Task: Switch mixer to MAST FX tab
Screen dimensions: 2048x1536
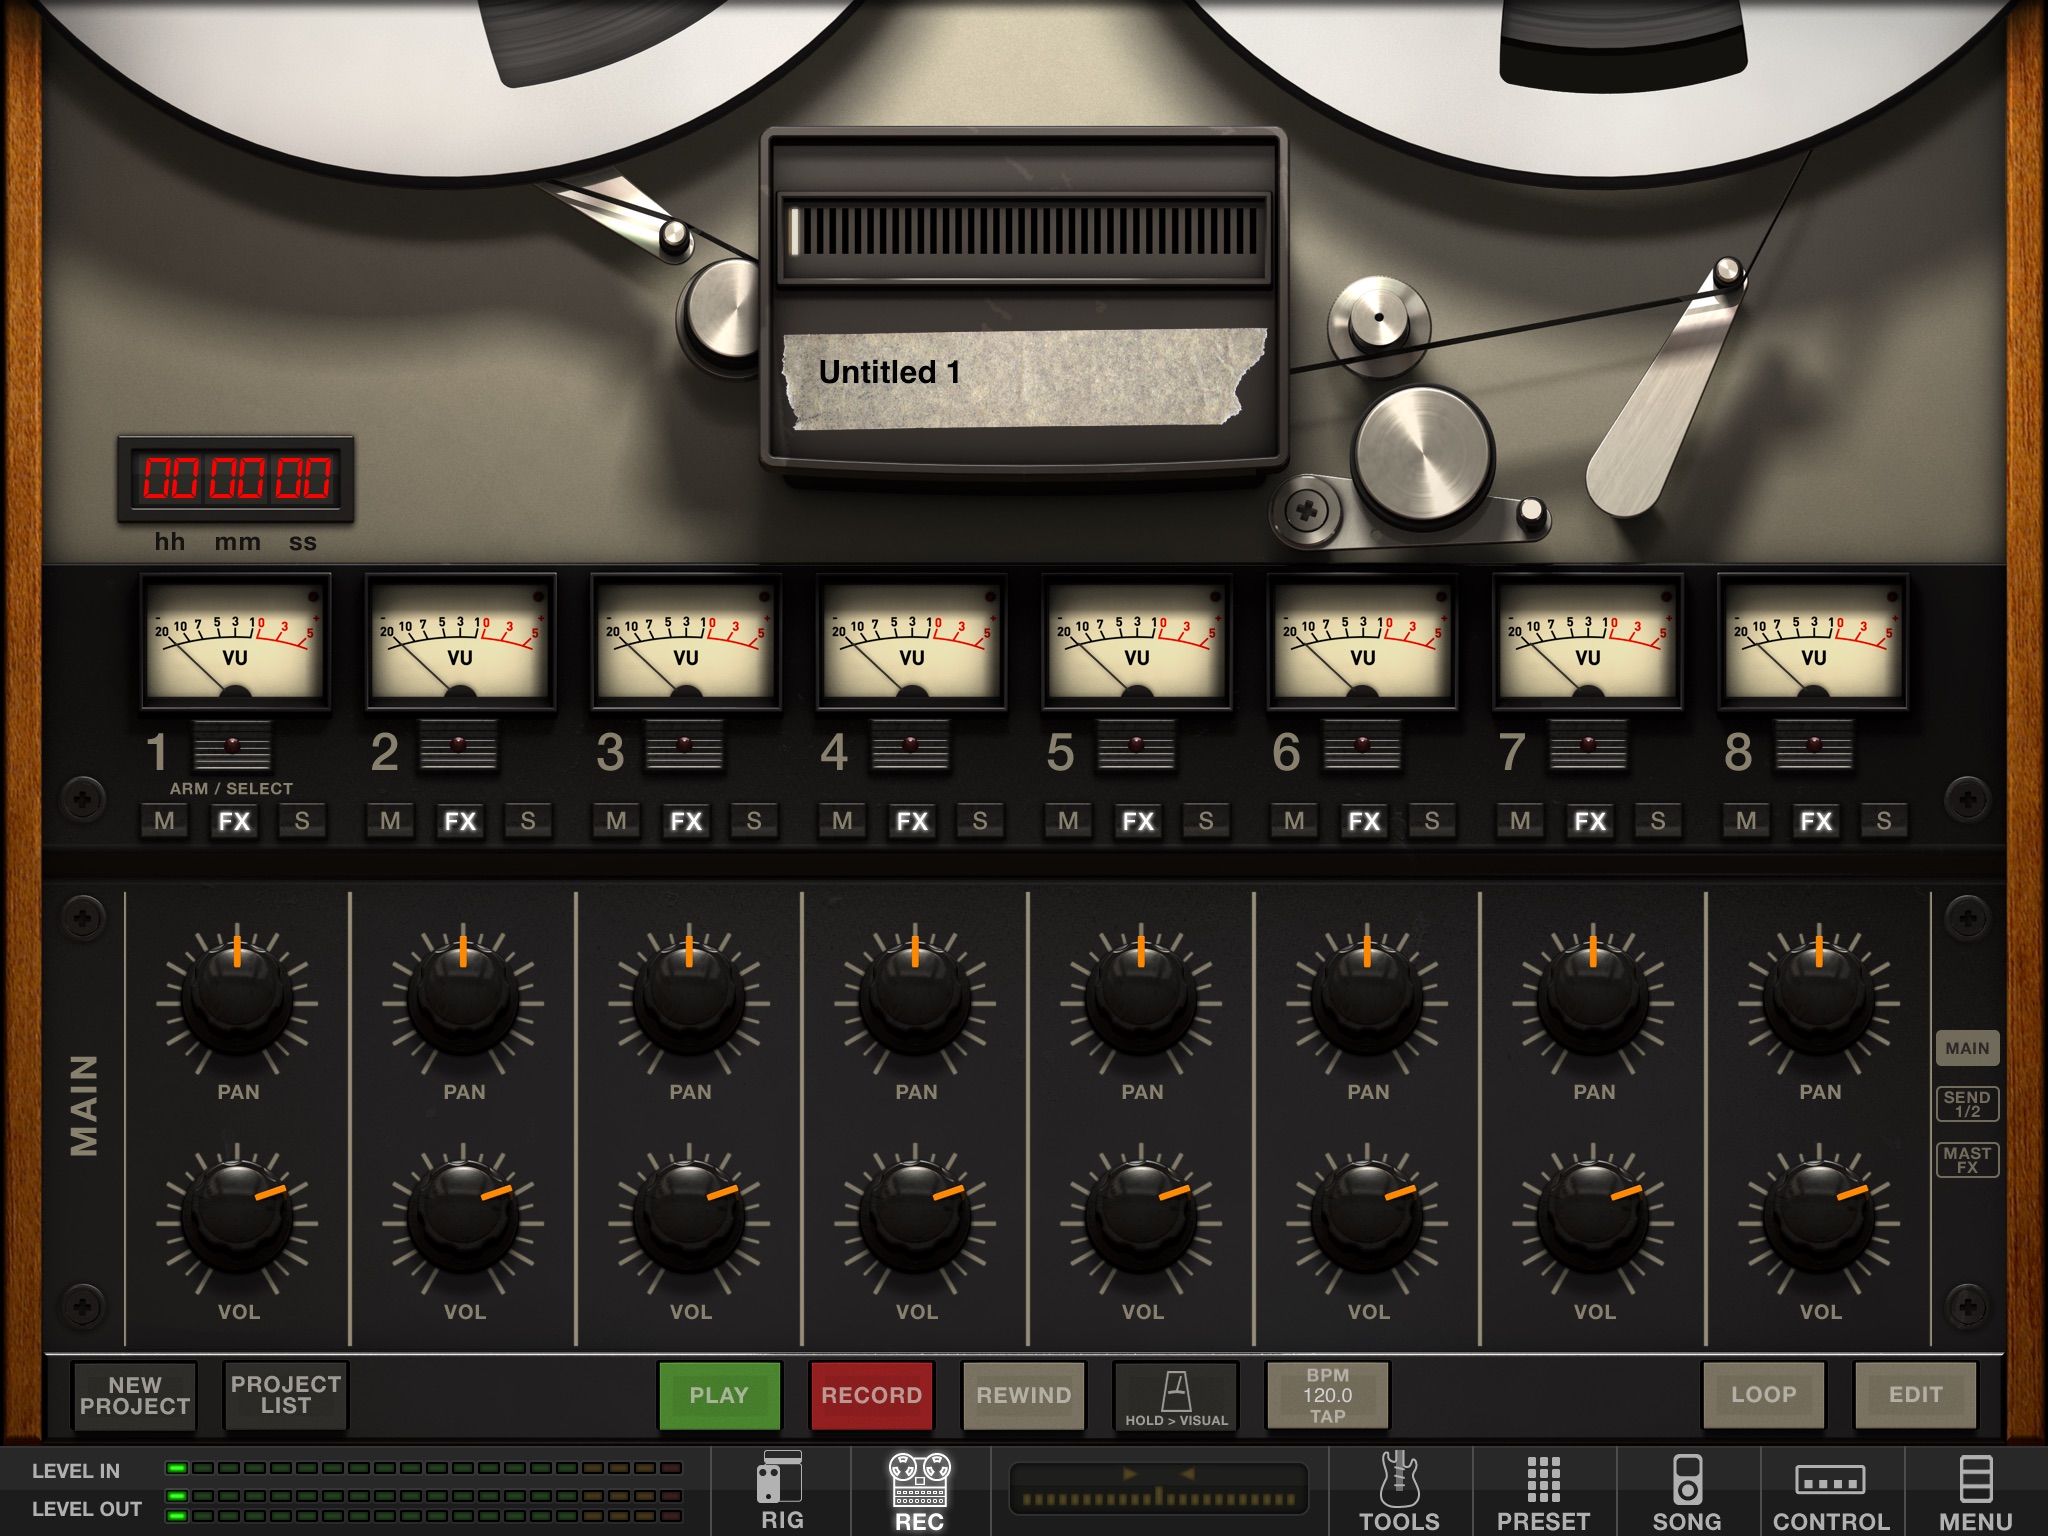Action: [1967, 1160]
